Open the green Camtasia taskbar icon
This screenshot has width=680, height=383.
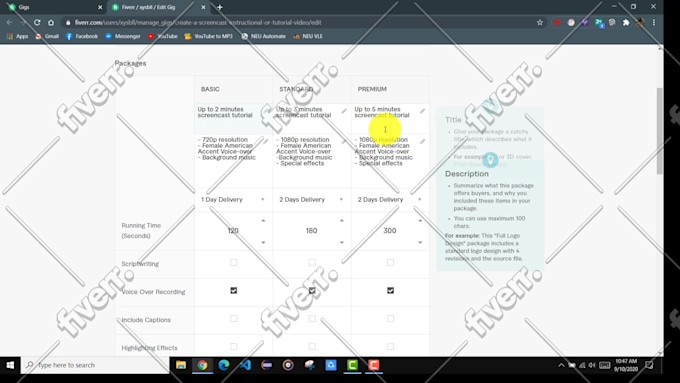coord(352,365)
